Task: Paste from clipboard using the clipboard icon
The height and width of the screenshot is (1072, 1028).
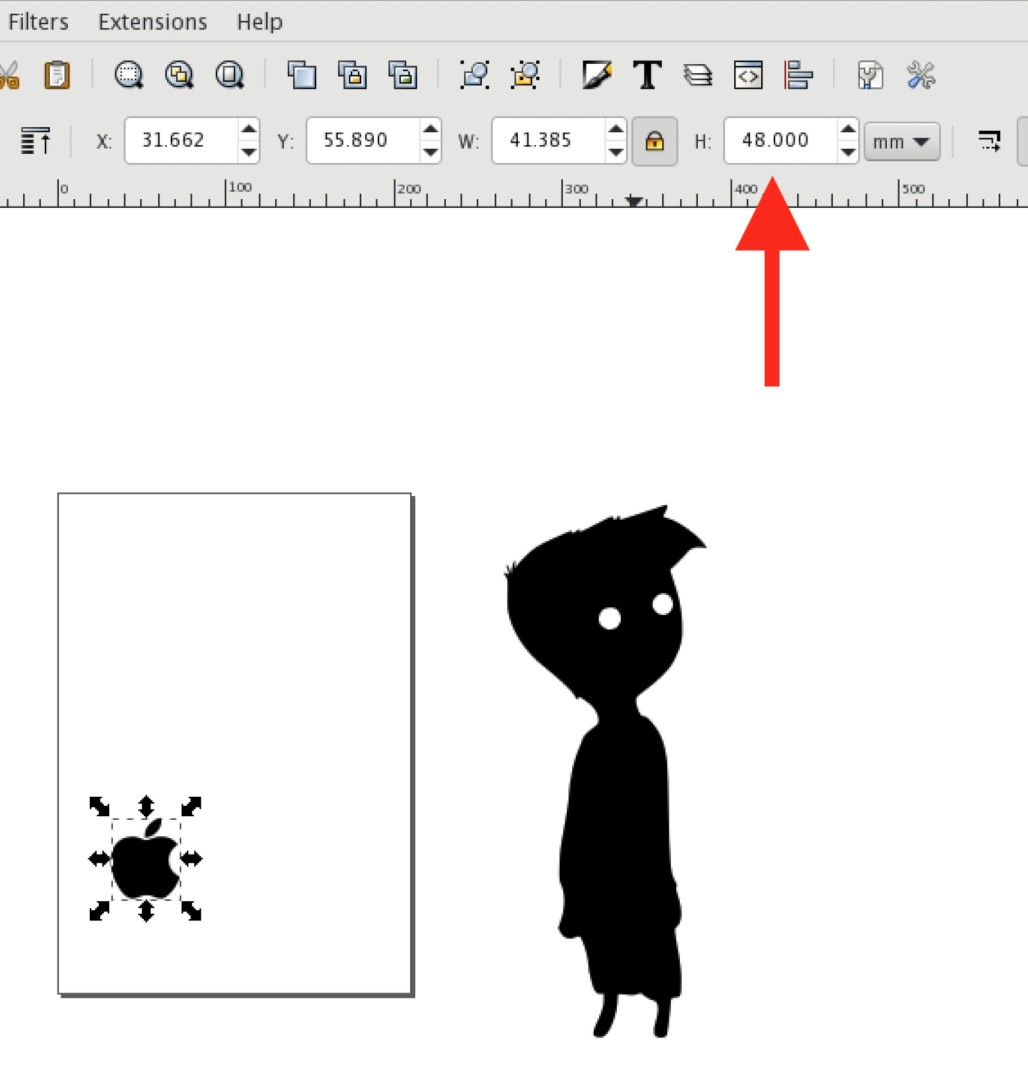Action: pos(57,75)
